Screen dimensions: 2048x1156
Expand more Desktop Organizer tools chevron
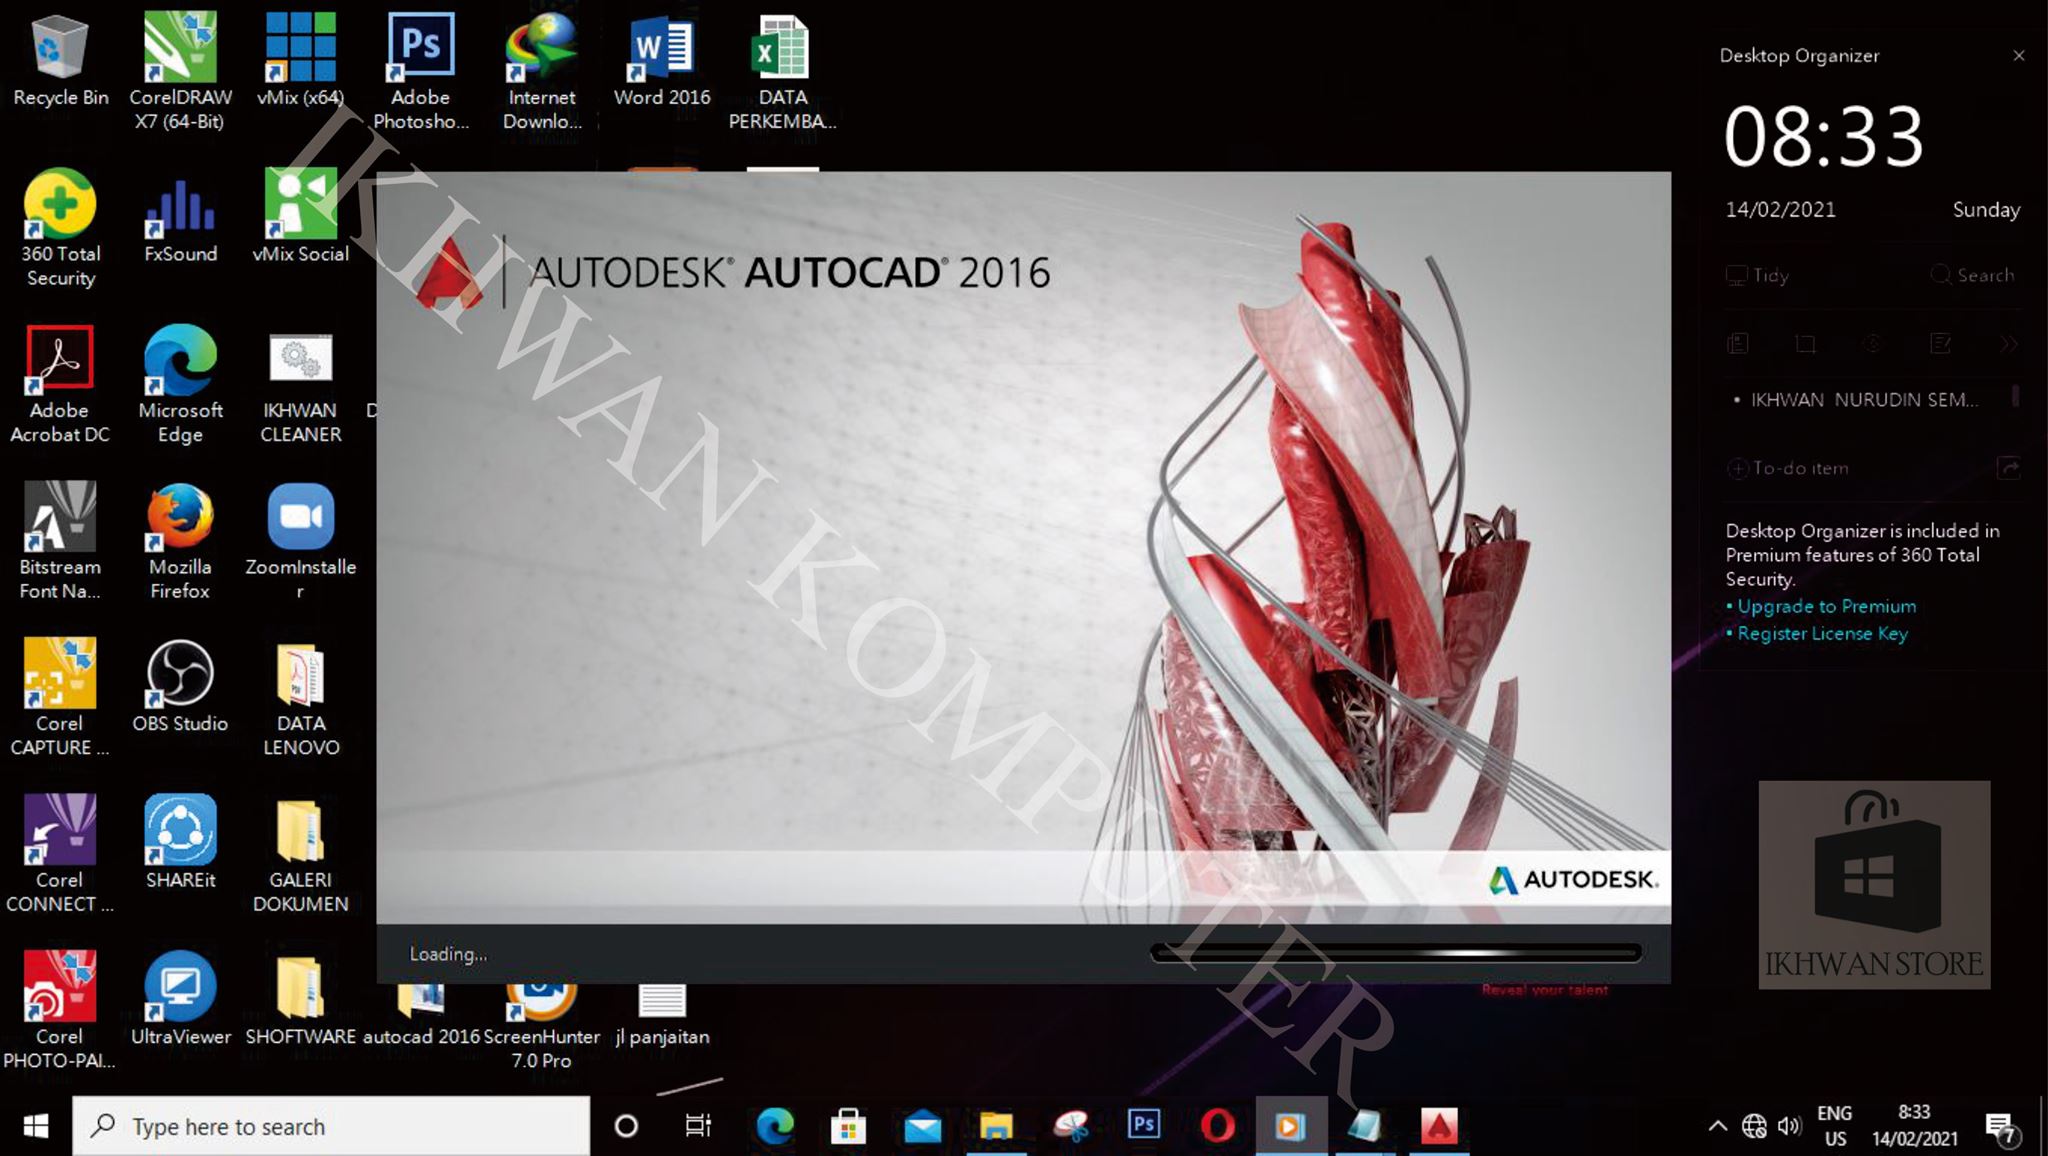(2008, 344)
